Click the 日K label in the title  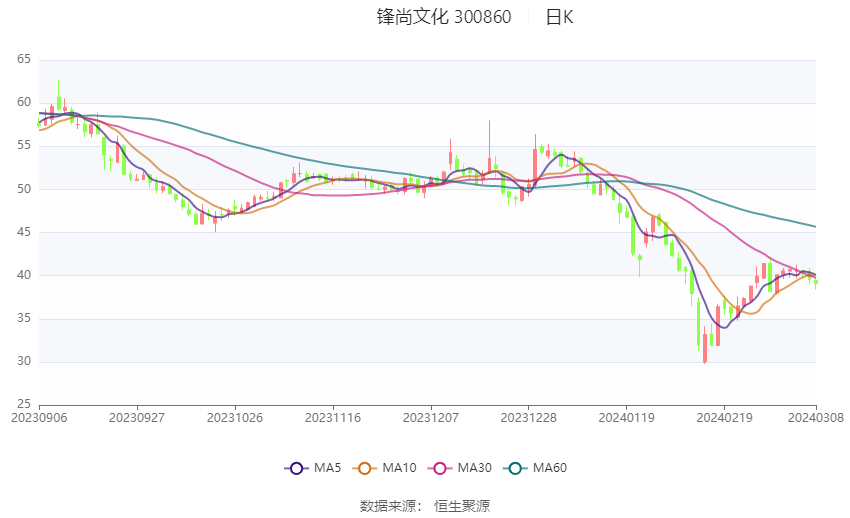559,17
